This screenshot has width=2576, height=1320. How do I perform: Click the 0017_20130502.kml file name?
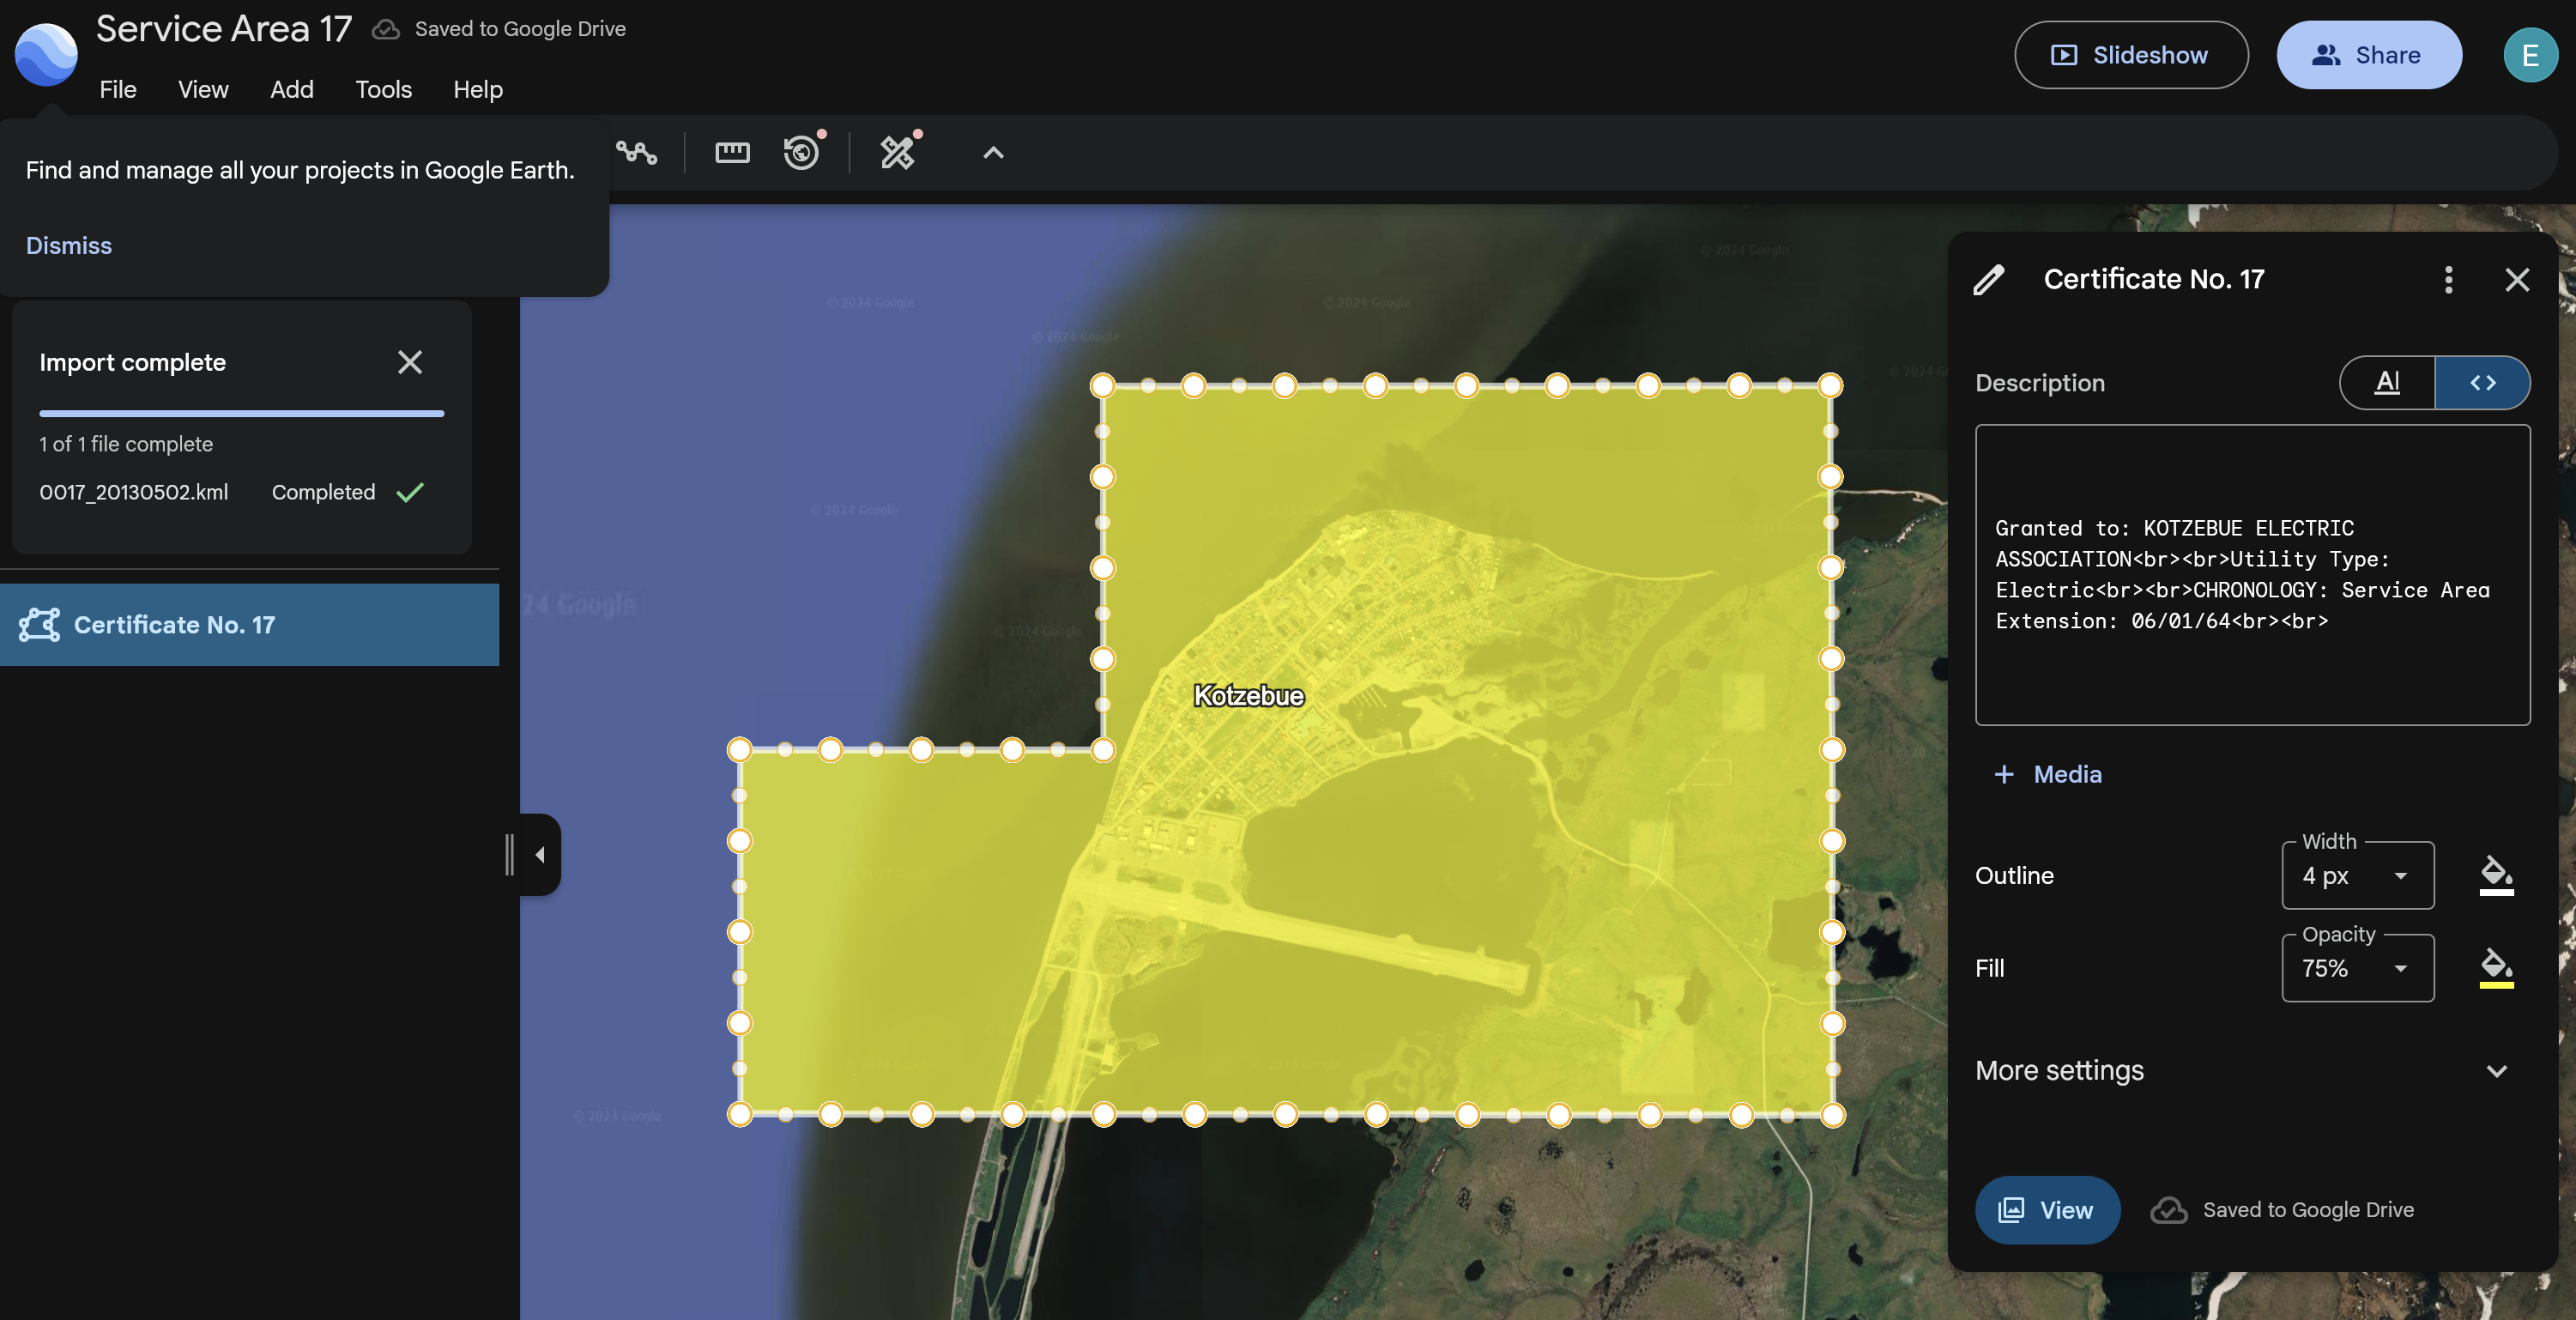click(134, 492)
